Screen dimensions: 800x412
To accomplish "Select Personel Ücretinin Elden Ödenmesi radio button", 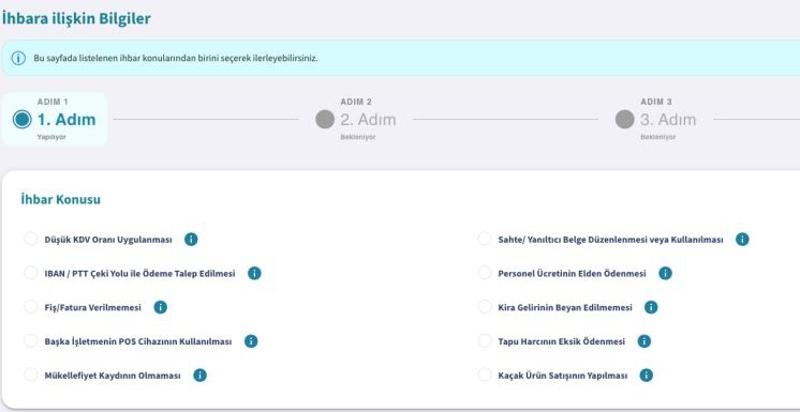I will 484,274.
